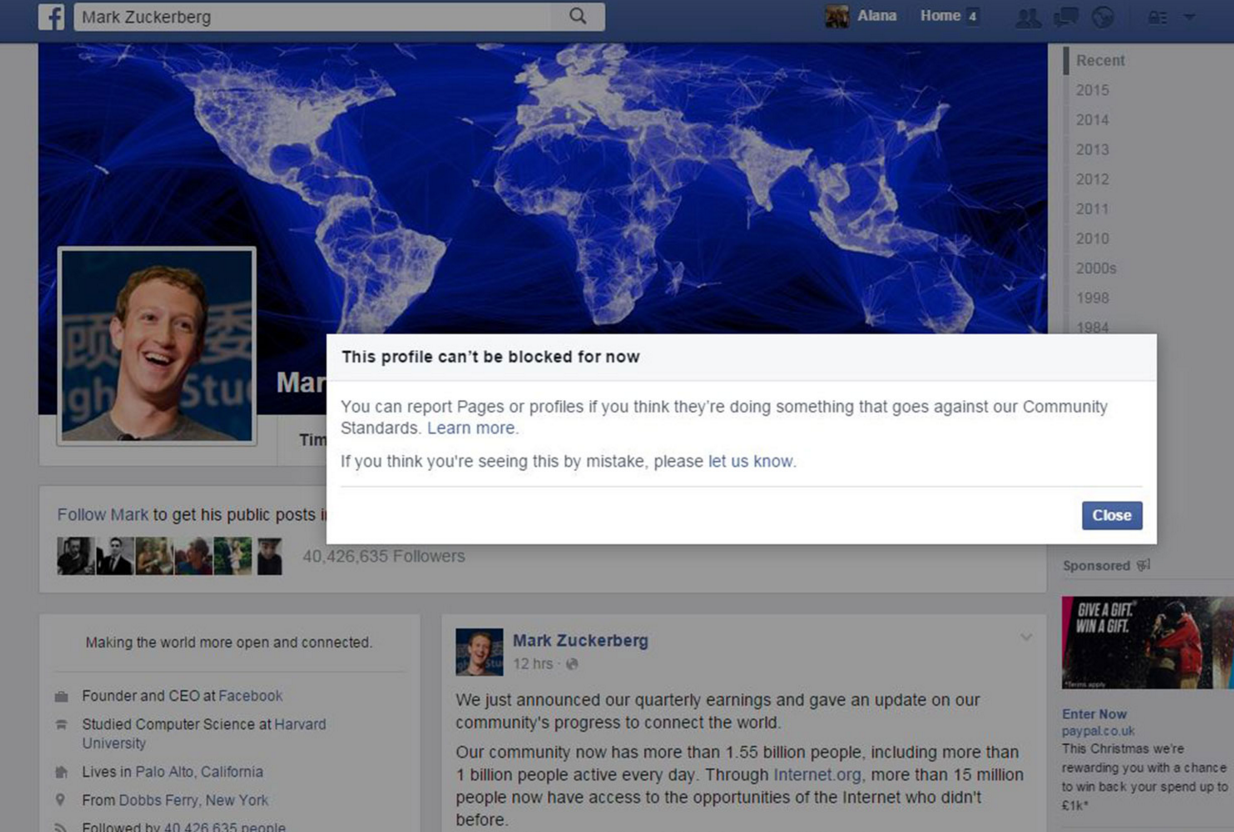
Task: Jump to 2000s in timeline navigator
Action: 1096,268
